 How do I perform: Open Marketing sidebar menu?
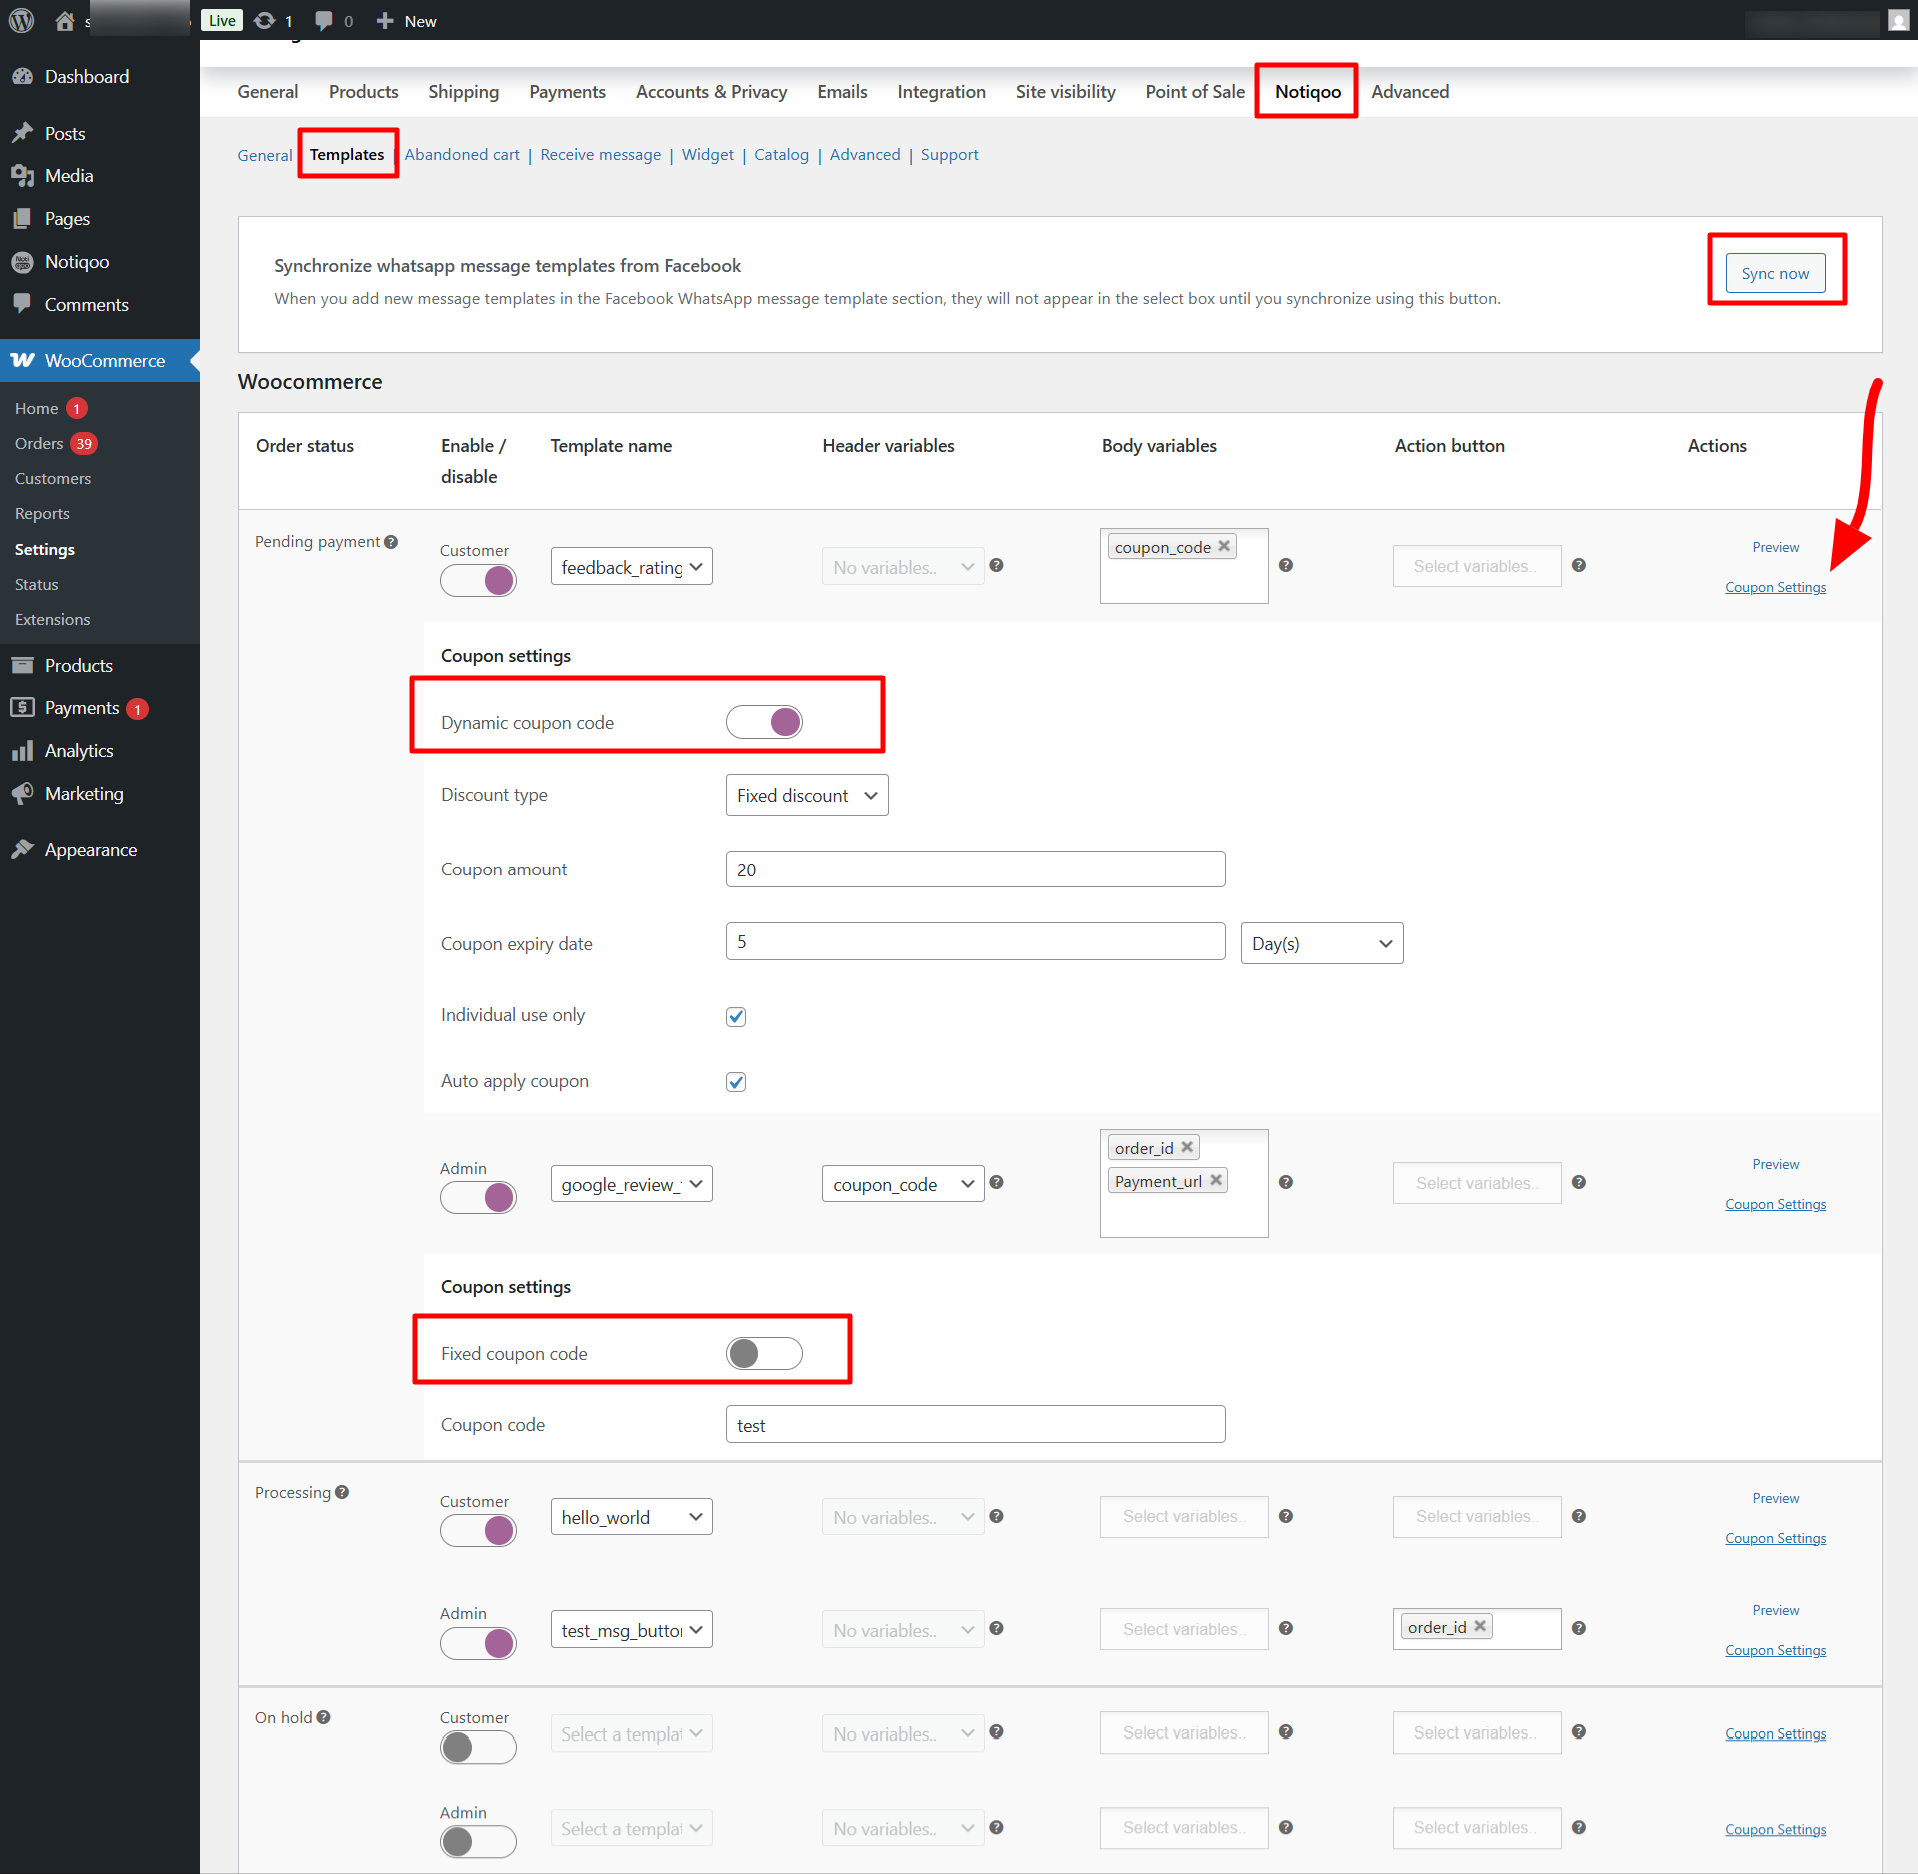click(84, 793)
